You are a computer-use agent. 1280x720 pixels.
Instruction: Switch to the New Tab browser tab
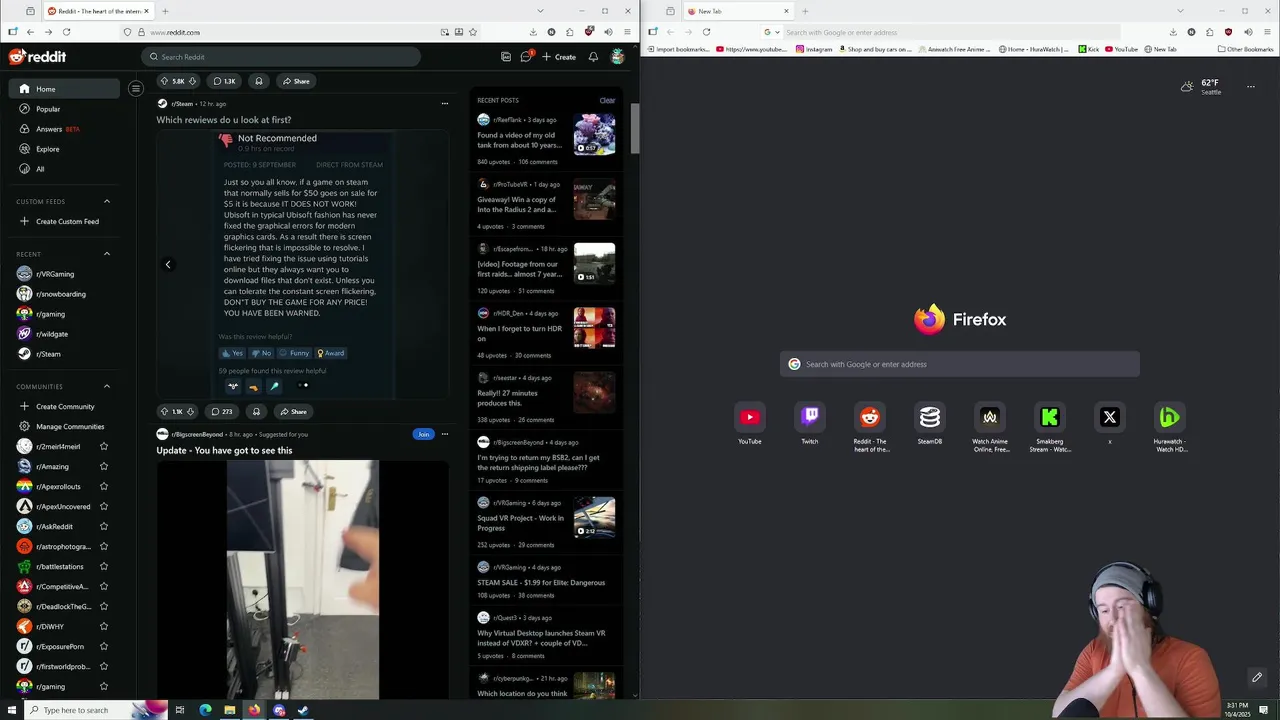[738, 11]
